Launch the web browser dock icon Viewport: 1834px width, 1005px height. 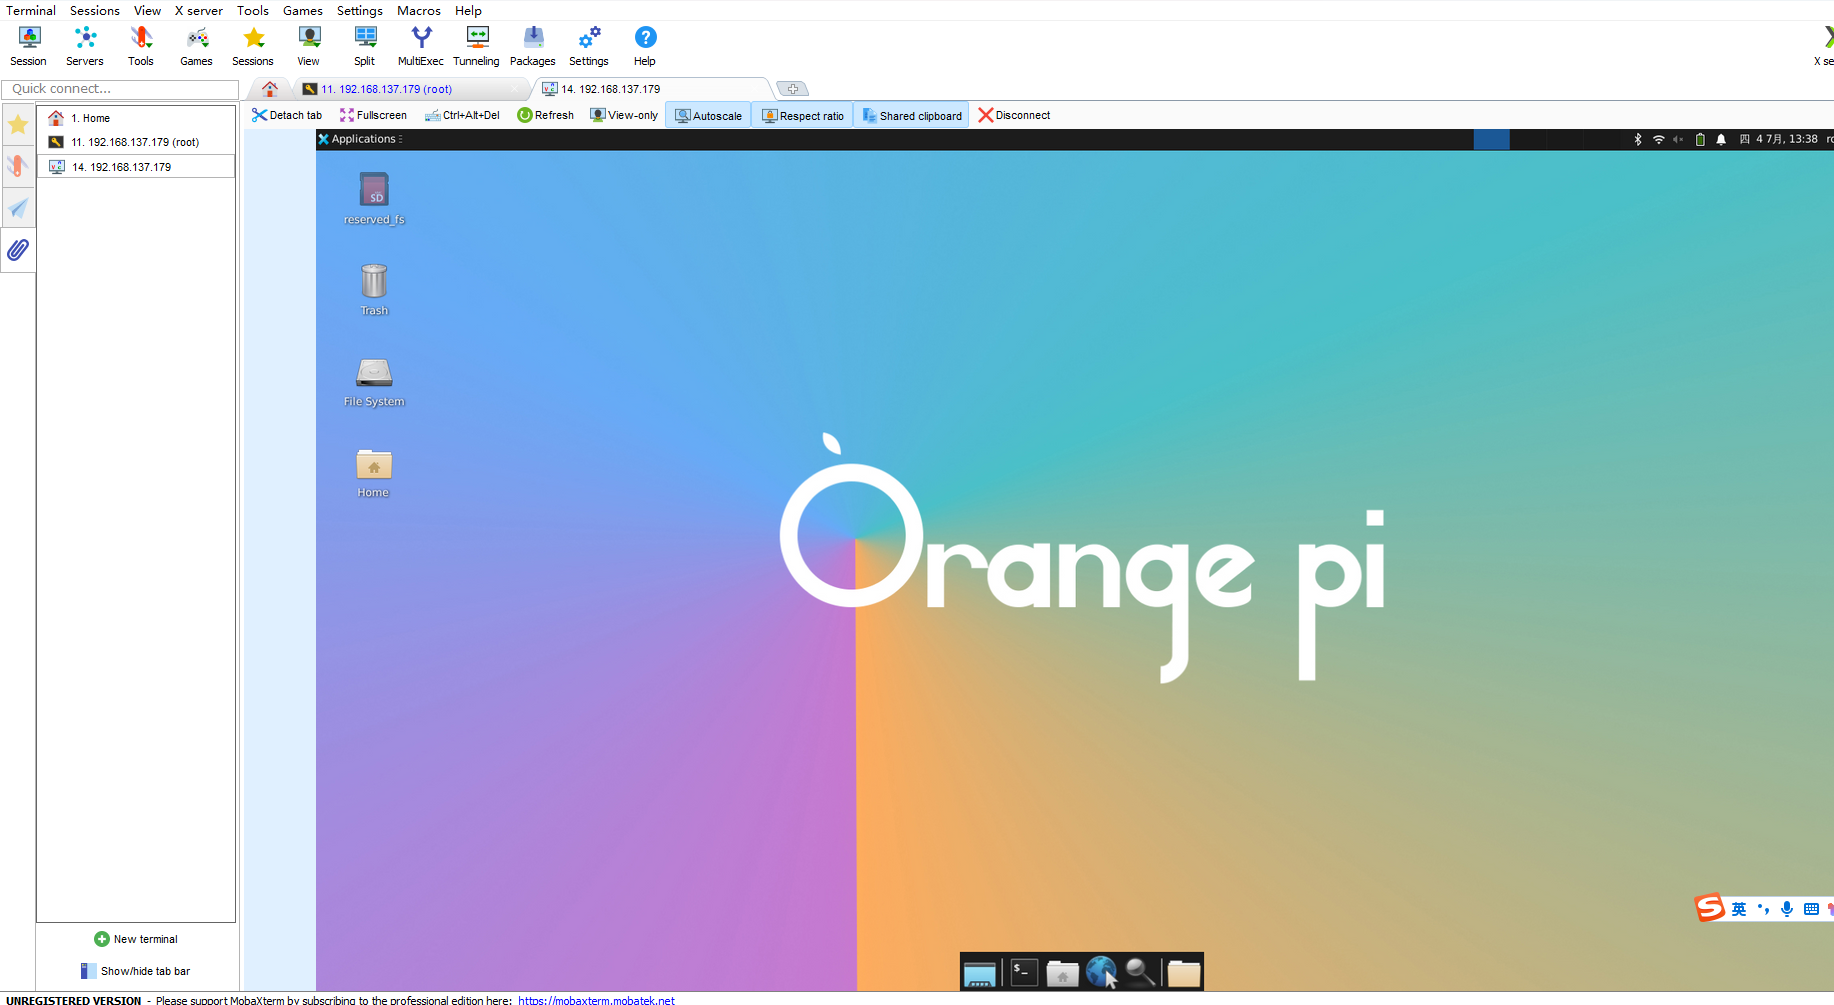pos(1102,972)
